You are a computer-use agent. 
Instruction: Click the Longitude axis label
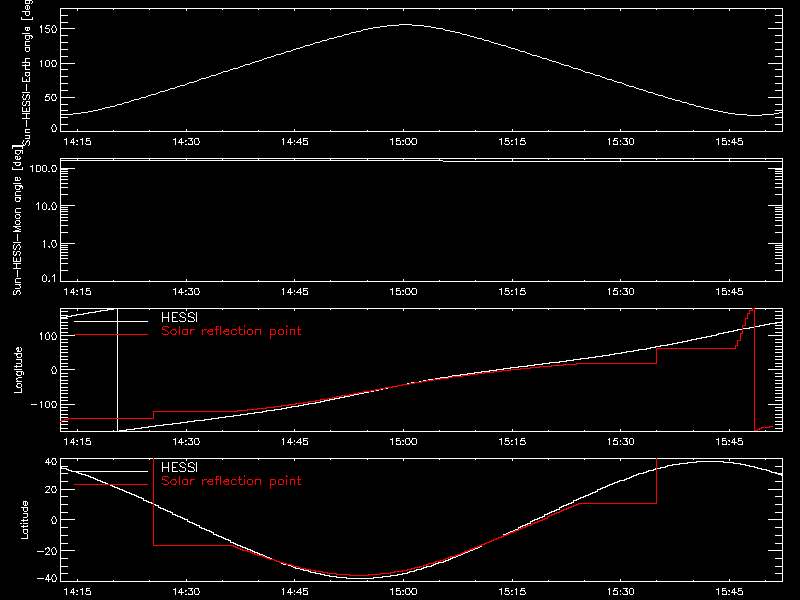[18, 370]
